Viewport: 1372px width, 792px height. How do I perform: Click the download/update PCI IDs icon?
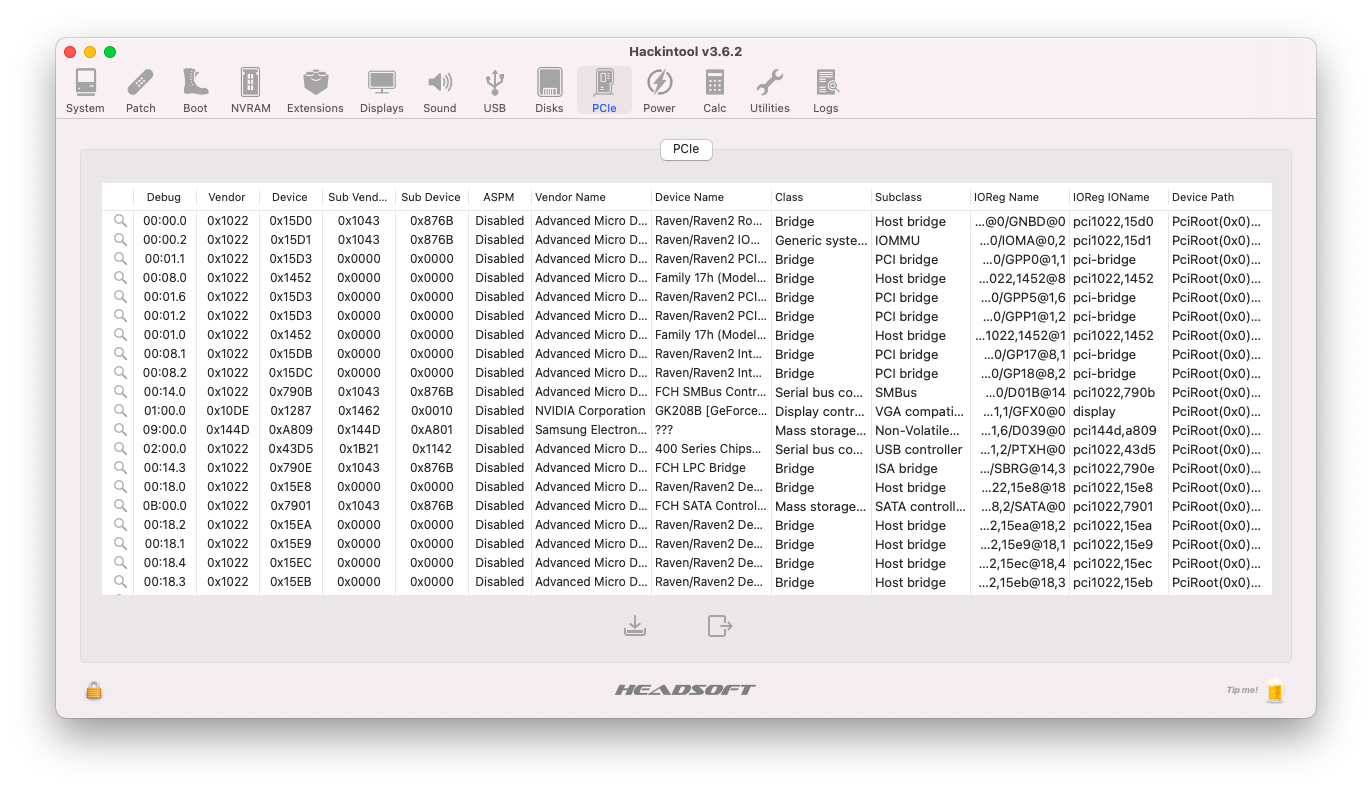click(x=635, y=626)
